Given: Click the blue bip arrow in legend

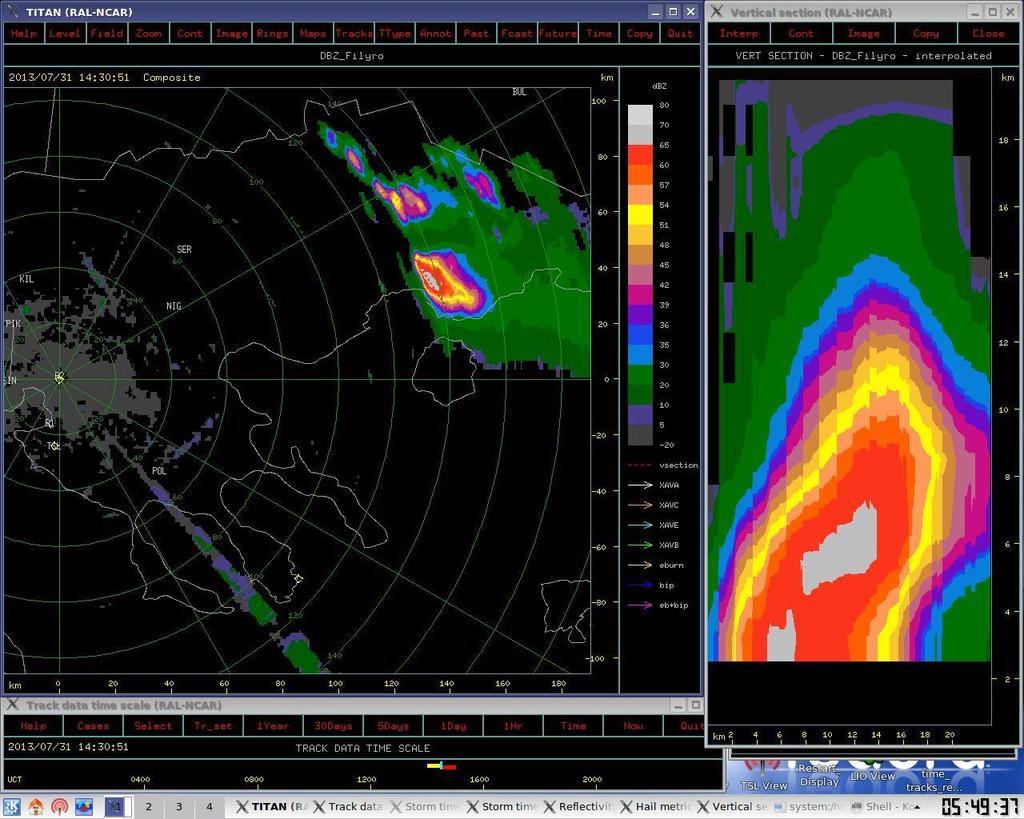Looking at the screenshot, I should click(640, 585).
